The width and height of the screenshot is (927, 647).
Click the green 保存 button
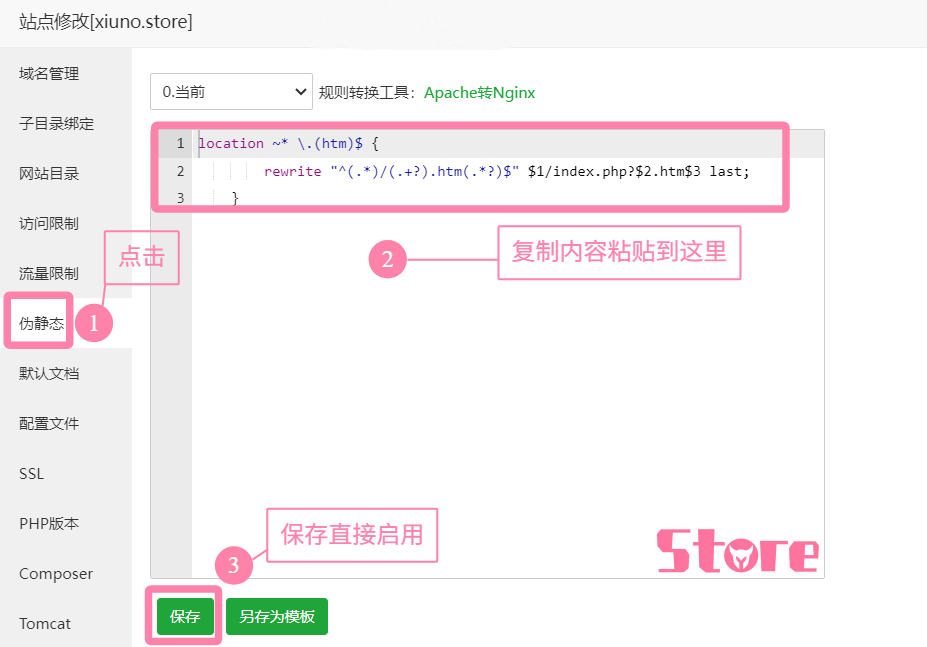pos(185,617)
